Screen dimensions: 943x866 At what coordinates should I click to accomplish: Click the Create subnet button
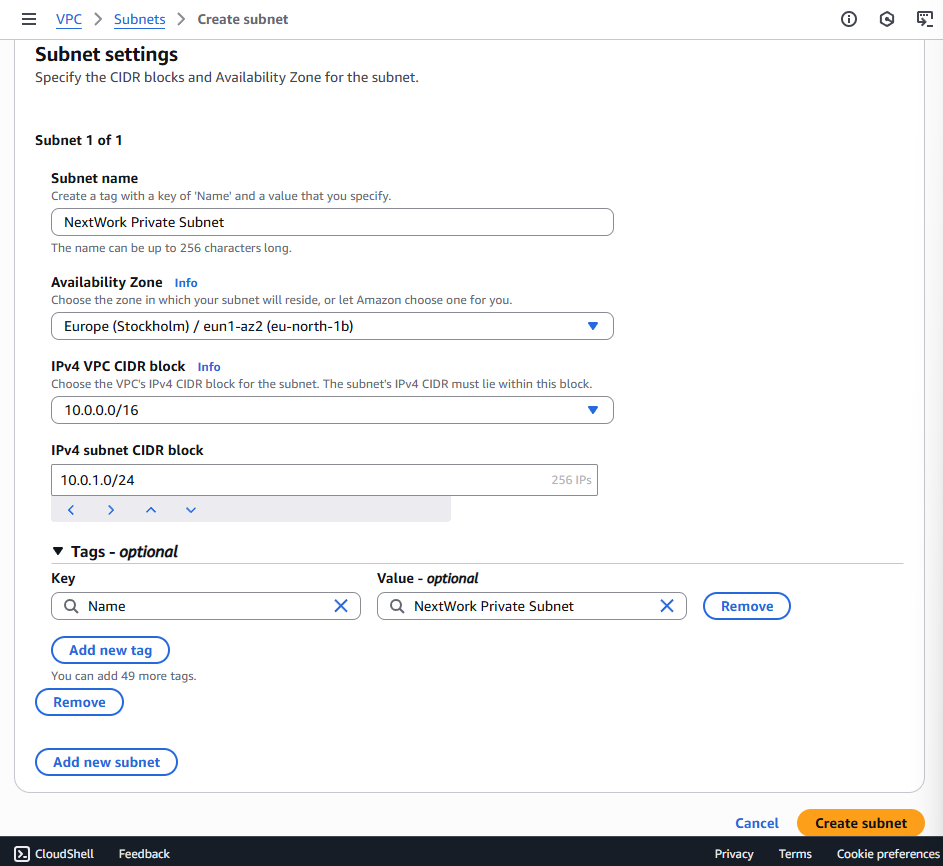click(860, 823)
